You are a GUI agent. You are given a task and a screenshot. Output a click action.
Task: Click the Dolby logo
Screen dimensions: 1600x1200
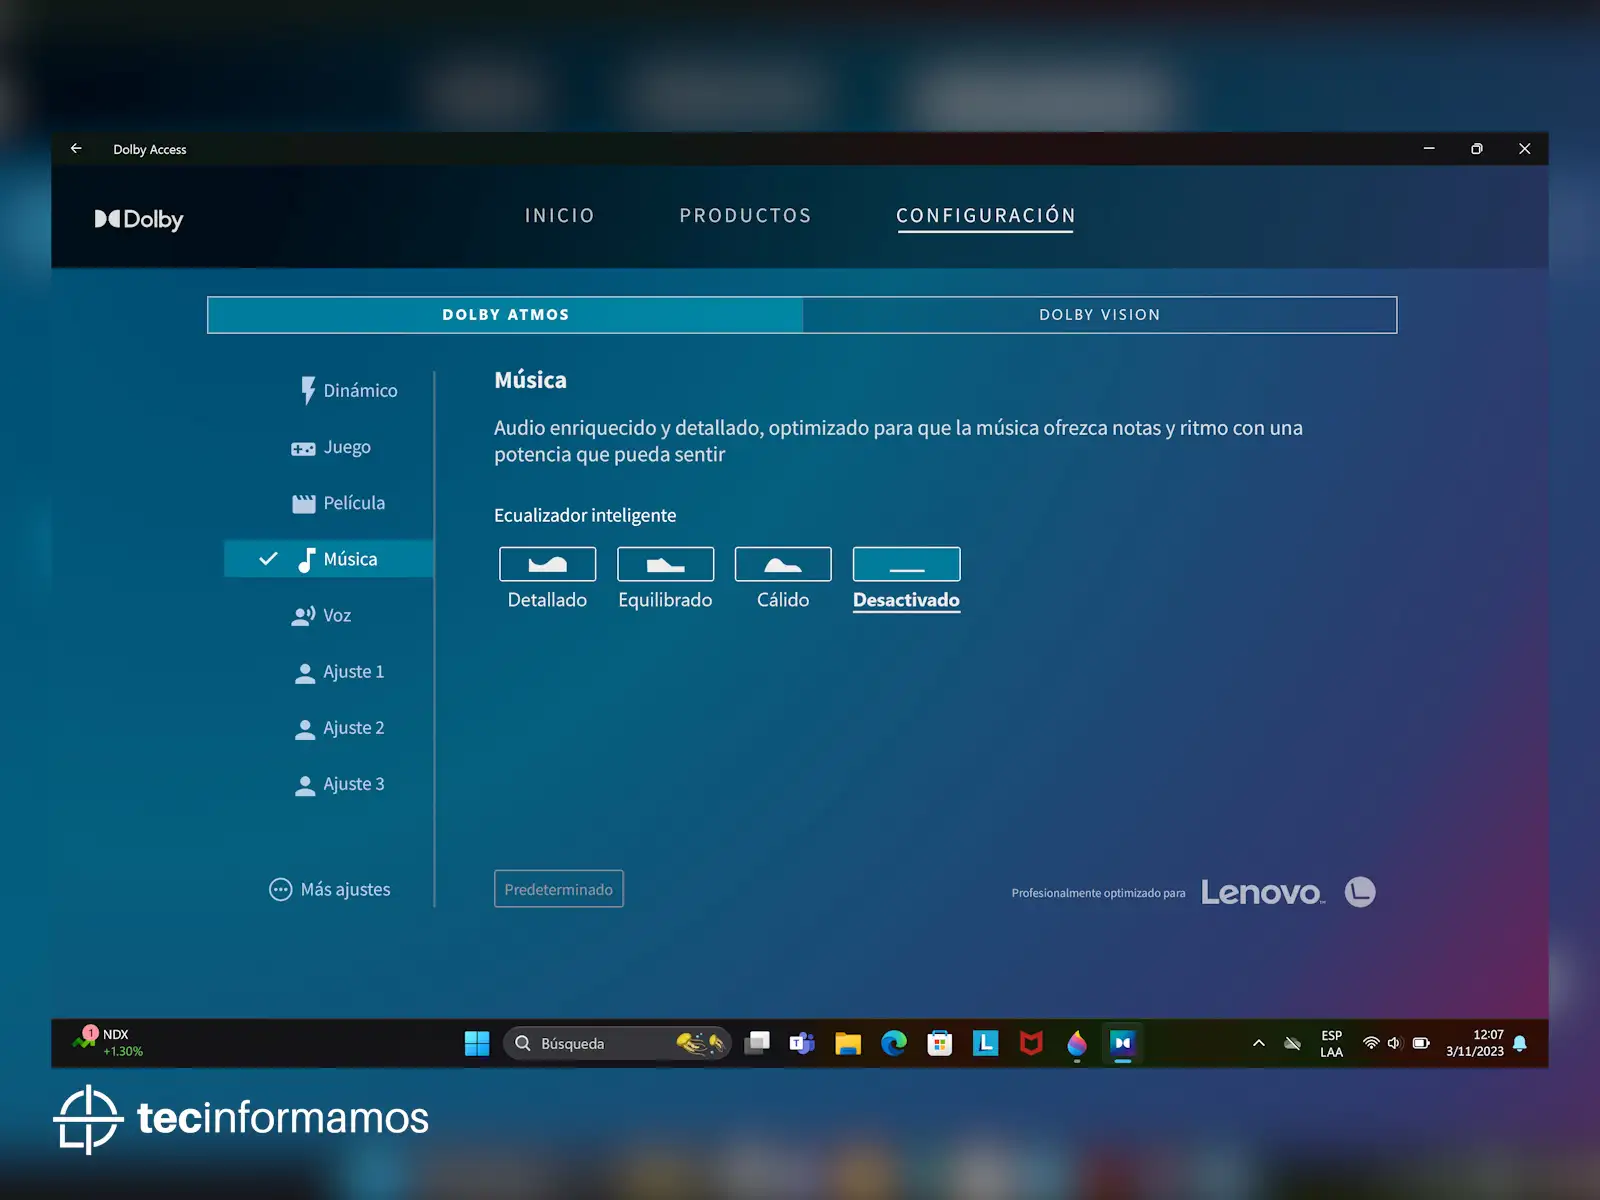[x=139, y=219]
